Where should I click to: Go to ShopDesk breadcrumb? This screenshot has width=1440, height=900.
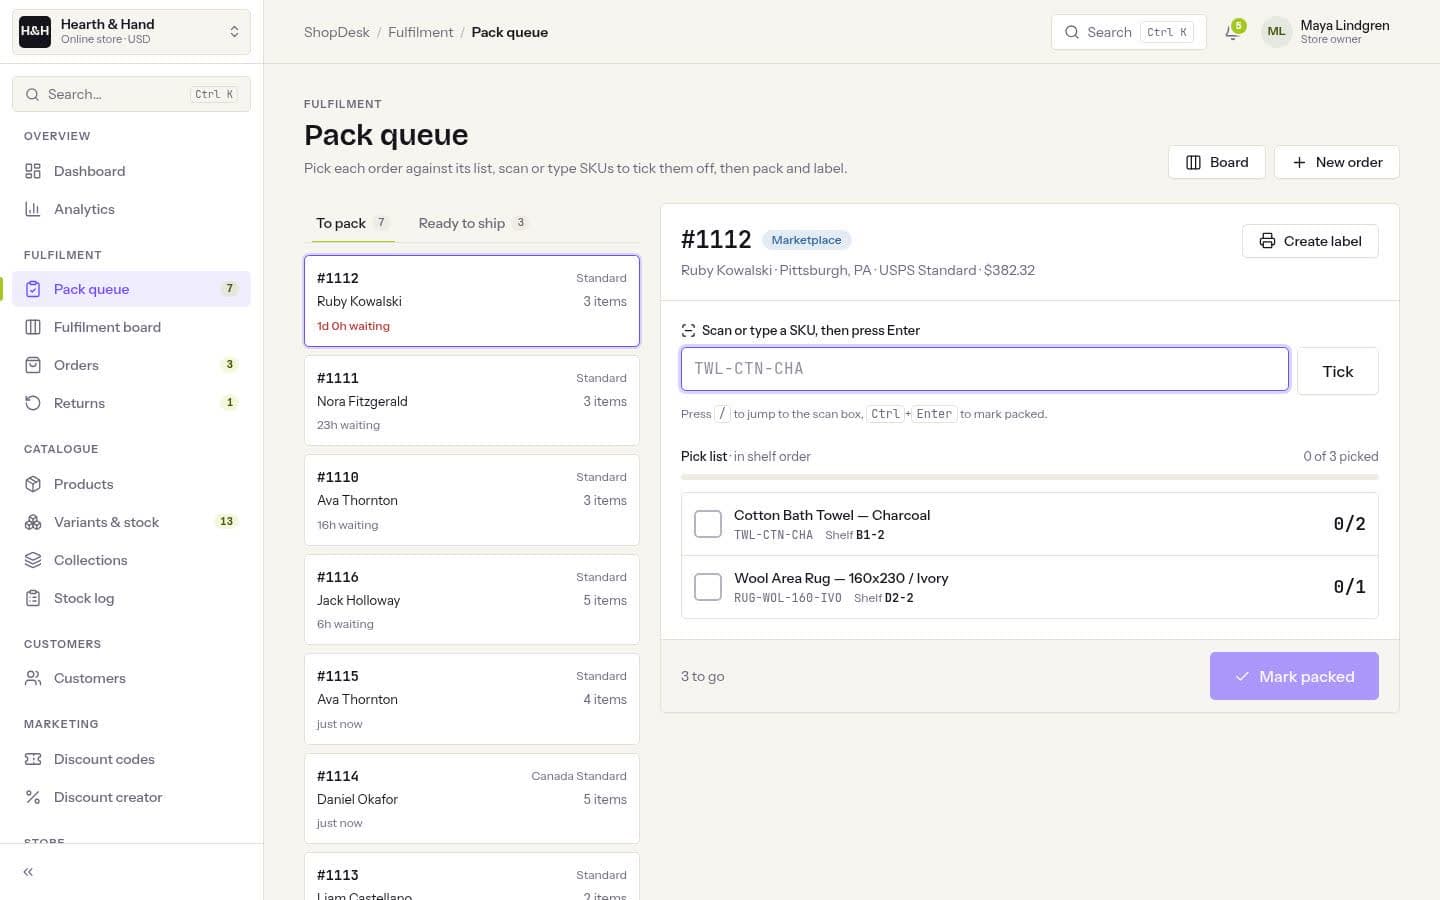tap(337, 32)
